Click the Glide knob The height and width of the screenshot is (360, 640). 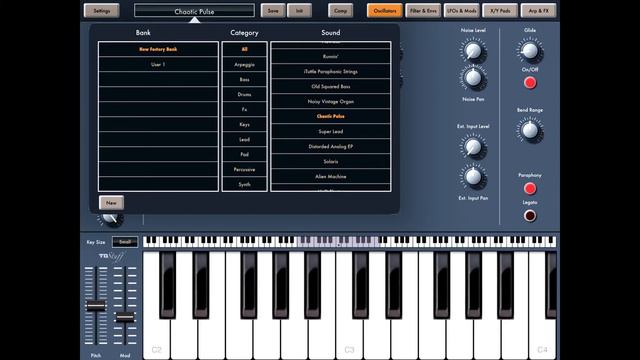point(530,51)
